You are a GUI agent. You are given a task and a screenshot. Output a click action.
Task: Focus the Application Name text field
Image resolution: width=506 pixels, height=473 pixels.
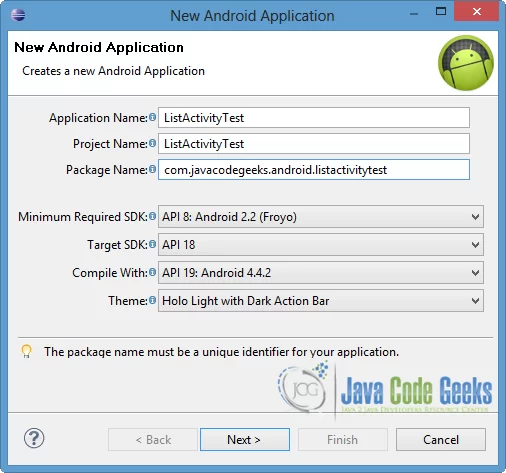pyautogui.click(x=314, y=117)
